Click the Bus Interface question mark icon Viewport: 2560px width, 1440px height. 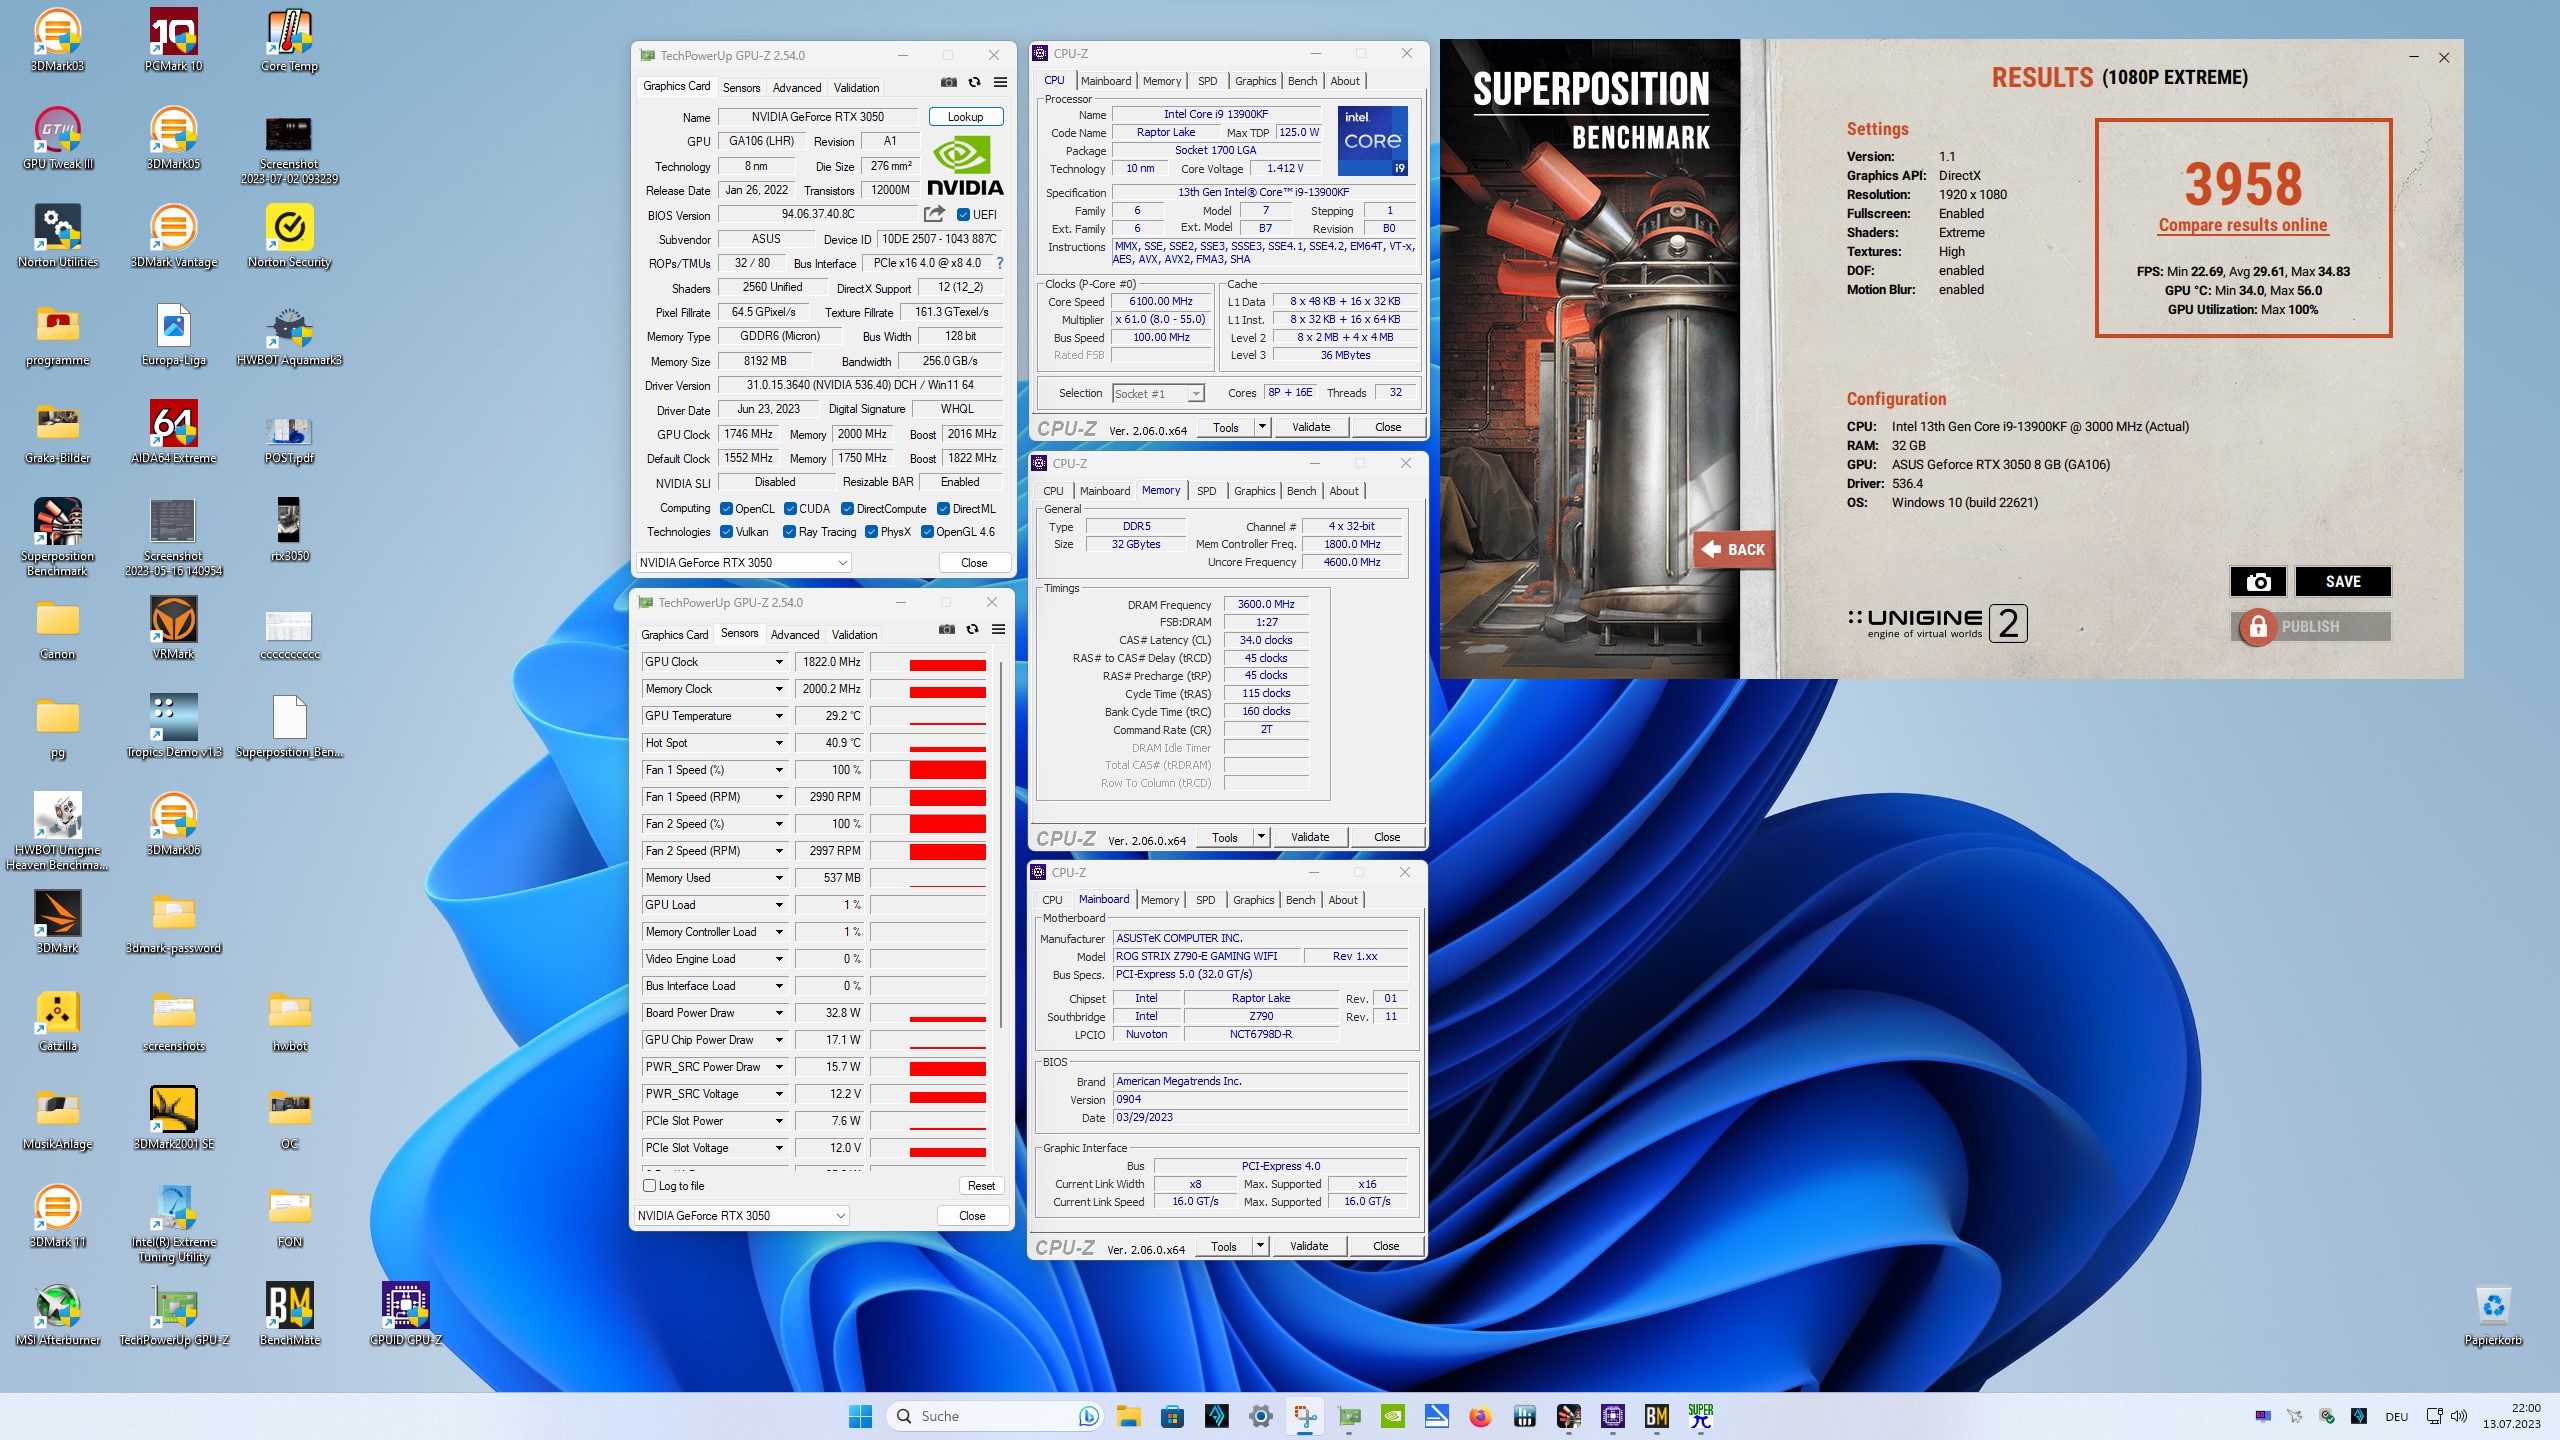[x=999, y=263]
